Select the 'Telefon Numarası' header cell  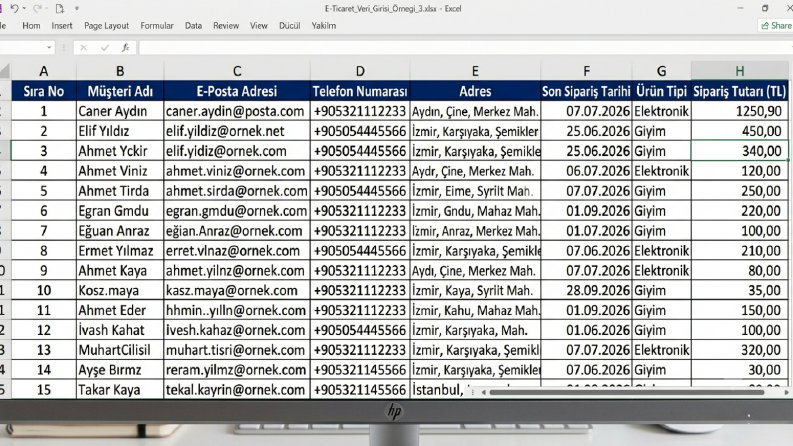(360, 91)
